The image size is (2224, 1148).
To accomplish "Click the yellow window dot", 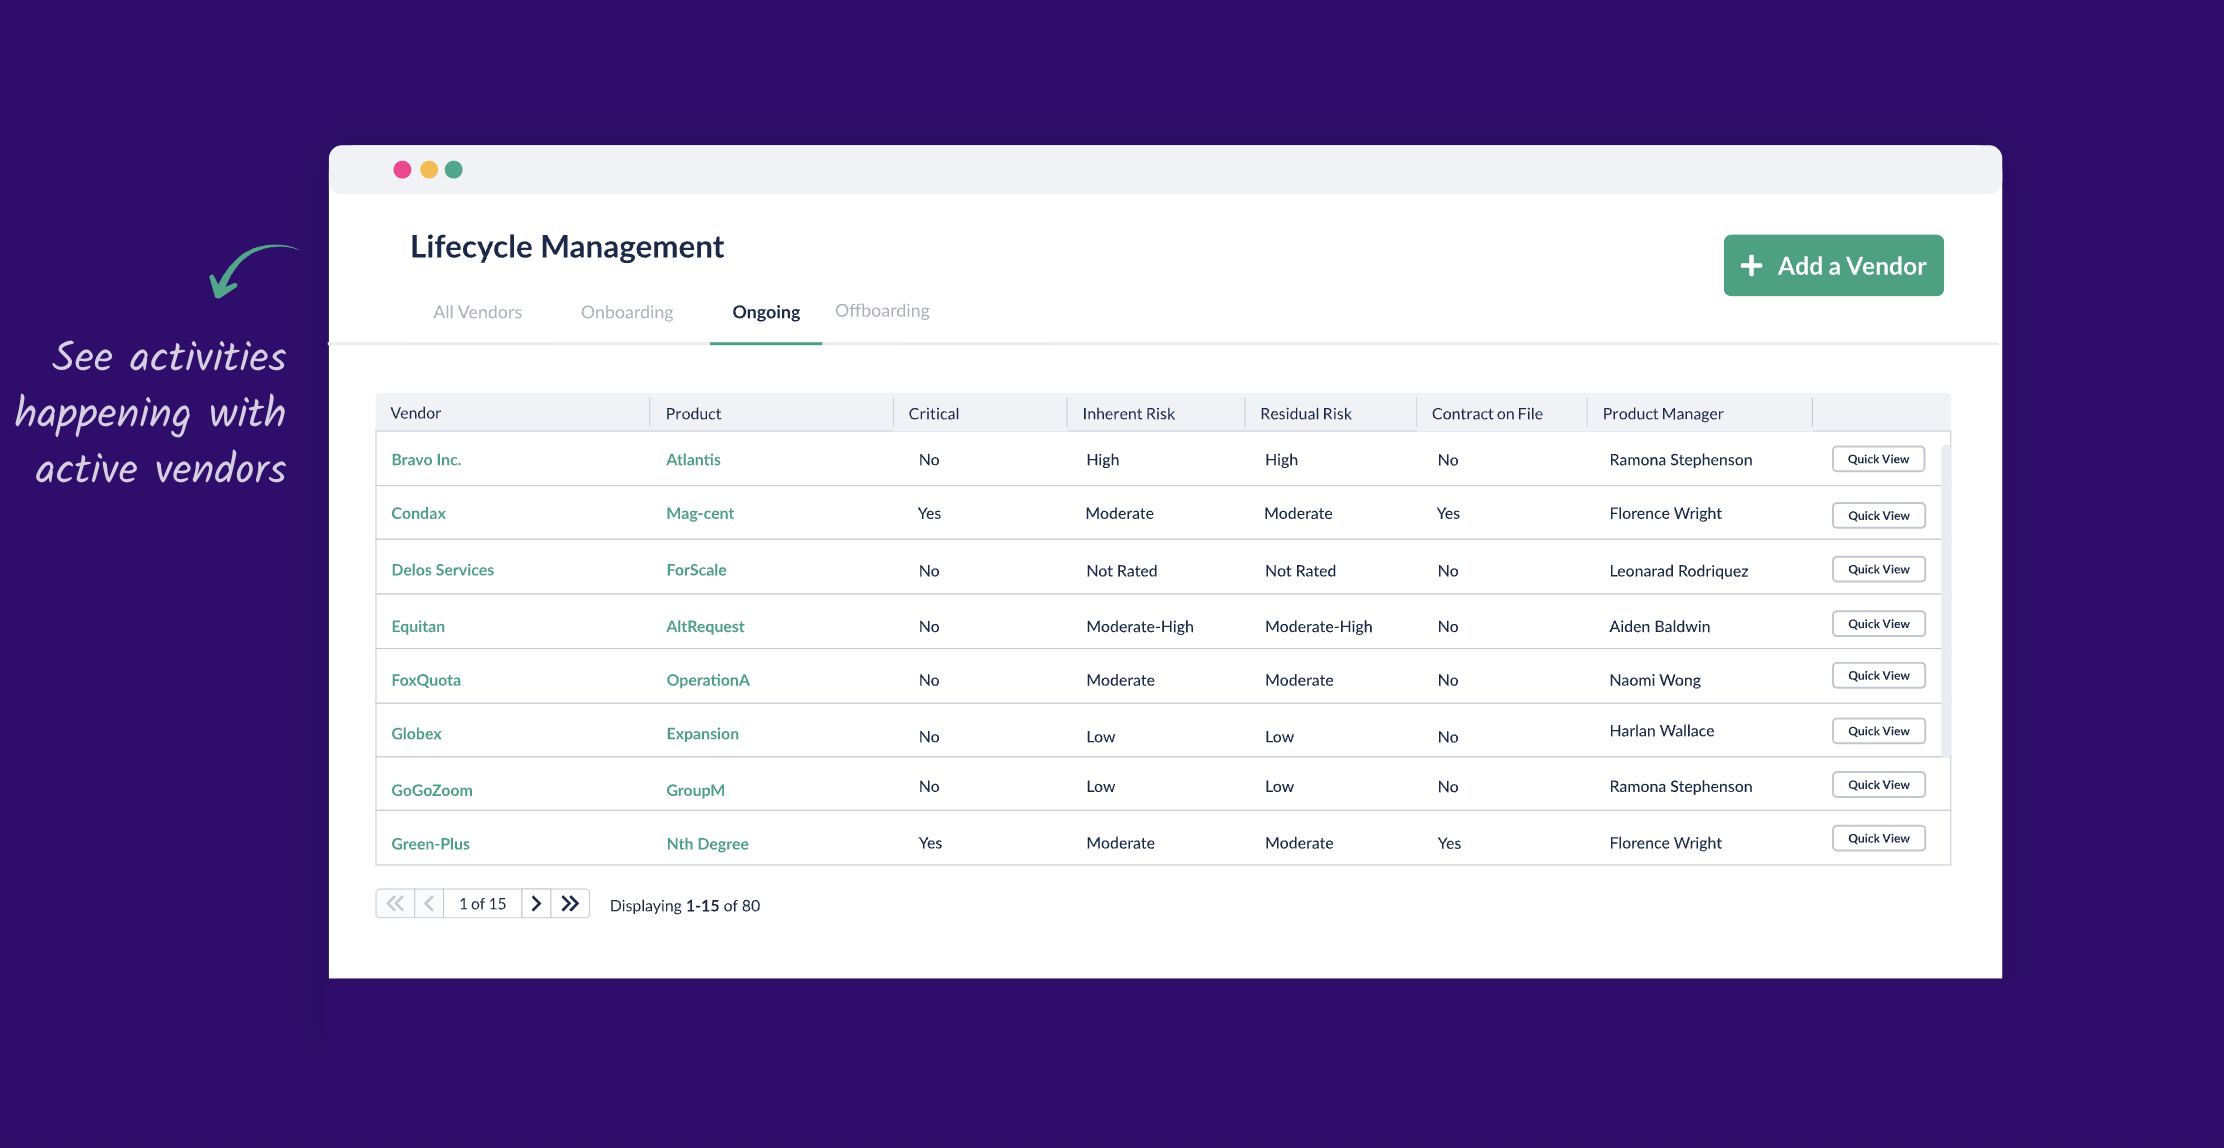I will pos(429,170).
